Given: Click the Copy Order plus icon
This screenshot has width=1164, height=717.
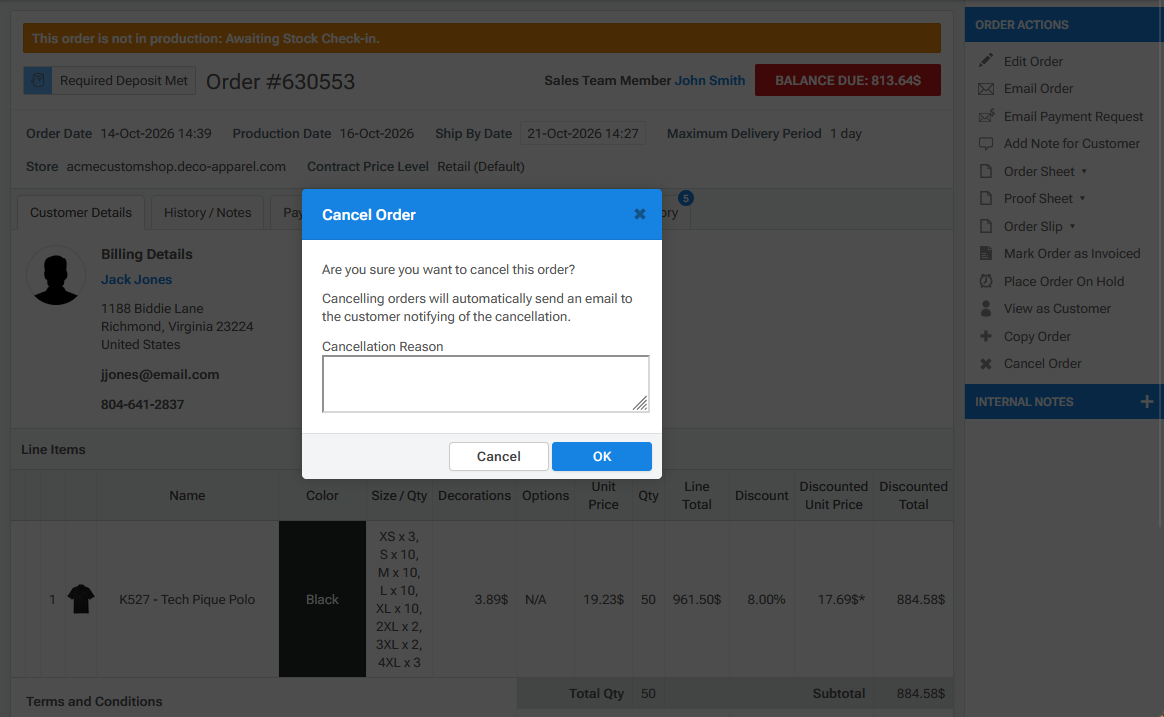Looking at the screenshot, I should tap(986, 336).
